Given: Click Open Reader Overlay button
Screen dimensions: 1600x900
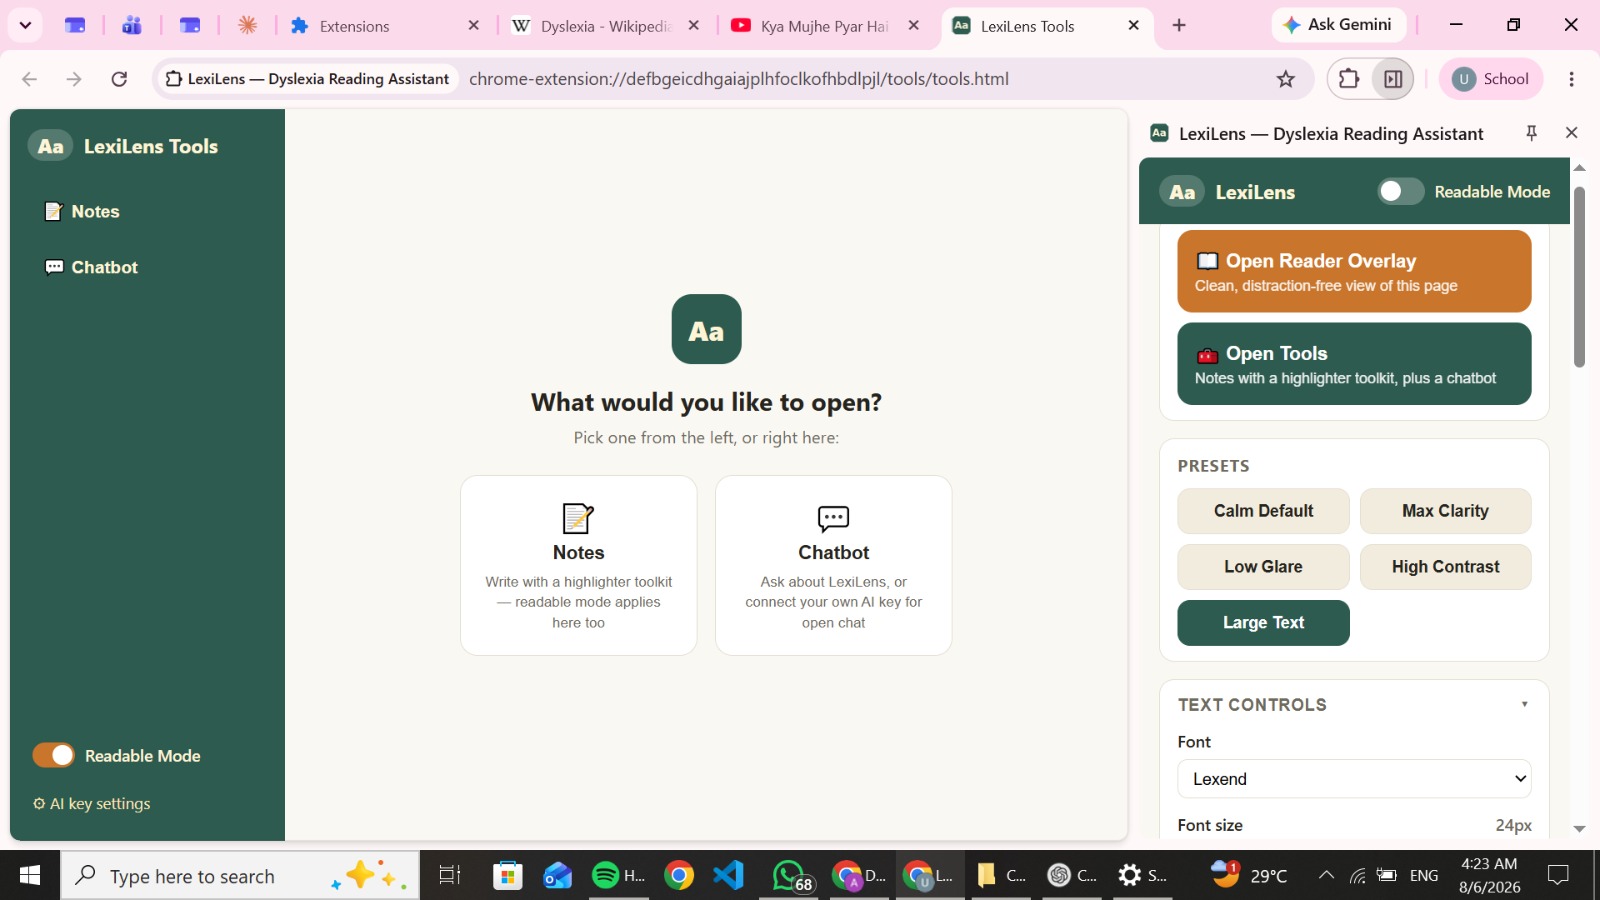Looking at the screenshot, I should (x=1354, y=271).
